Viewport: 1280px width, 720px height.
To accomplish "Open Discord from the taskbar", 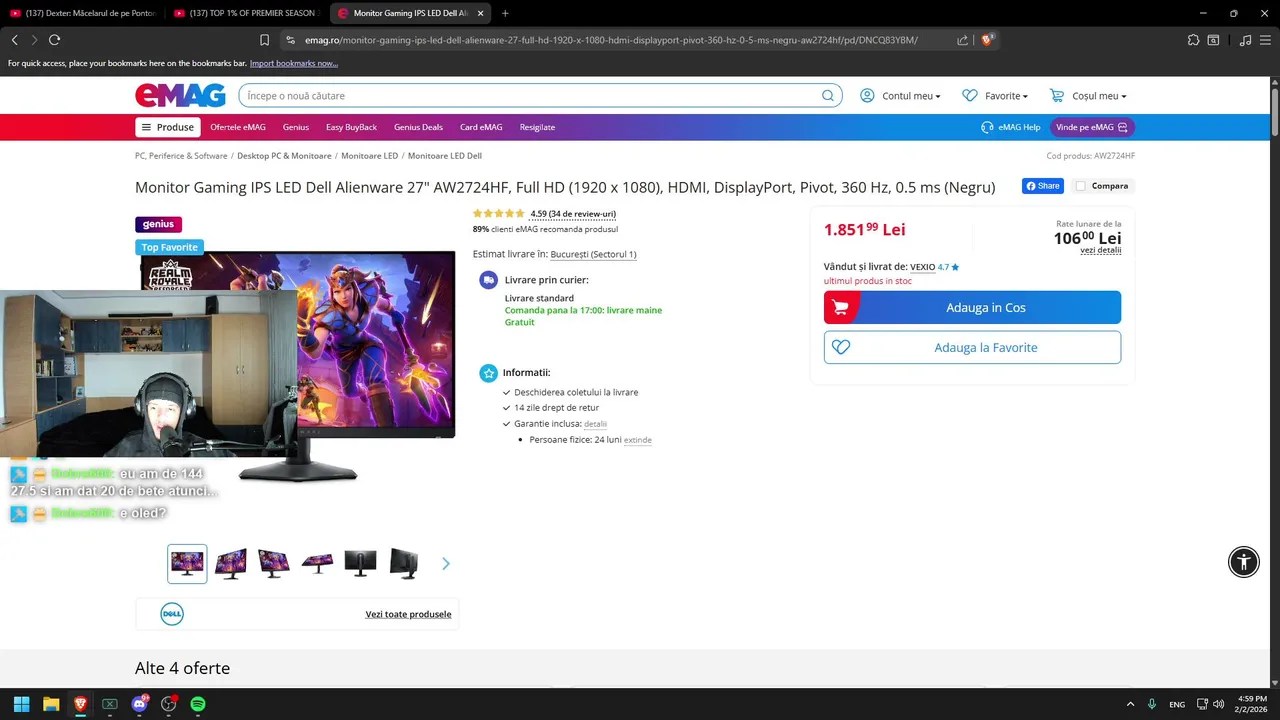I will (x=140, y=704).
